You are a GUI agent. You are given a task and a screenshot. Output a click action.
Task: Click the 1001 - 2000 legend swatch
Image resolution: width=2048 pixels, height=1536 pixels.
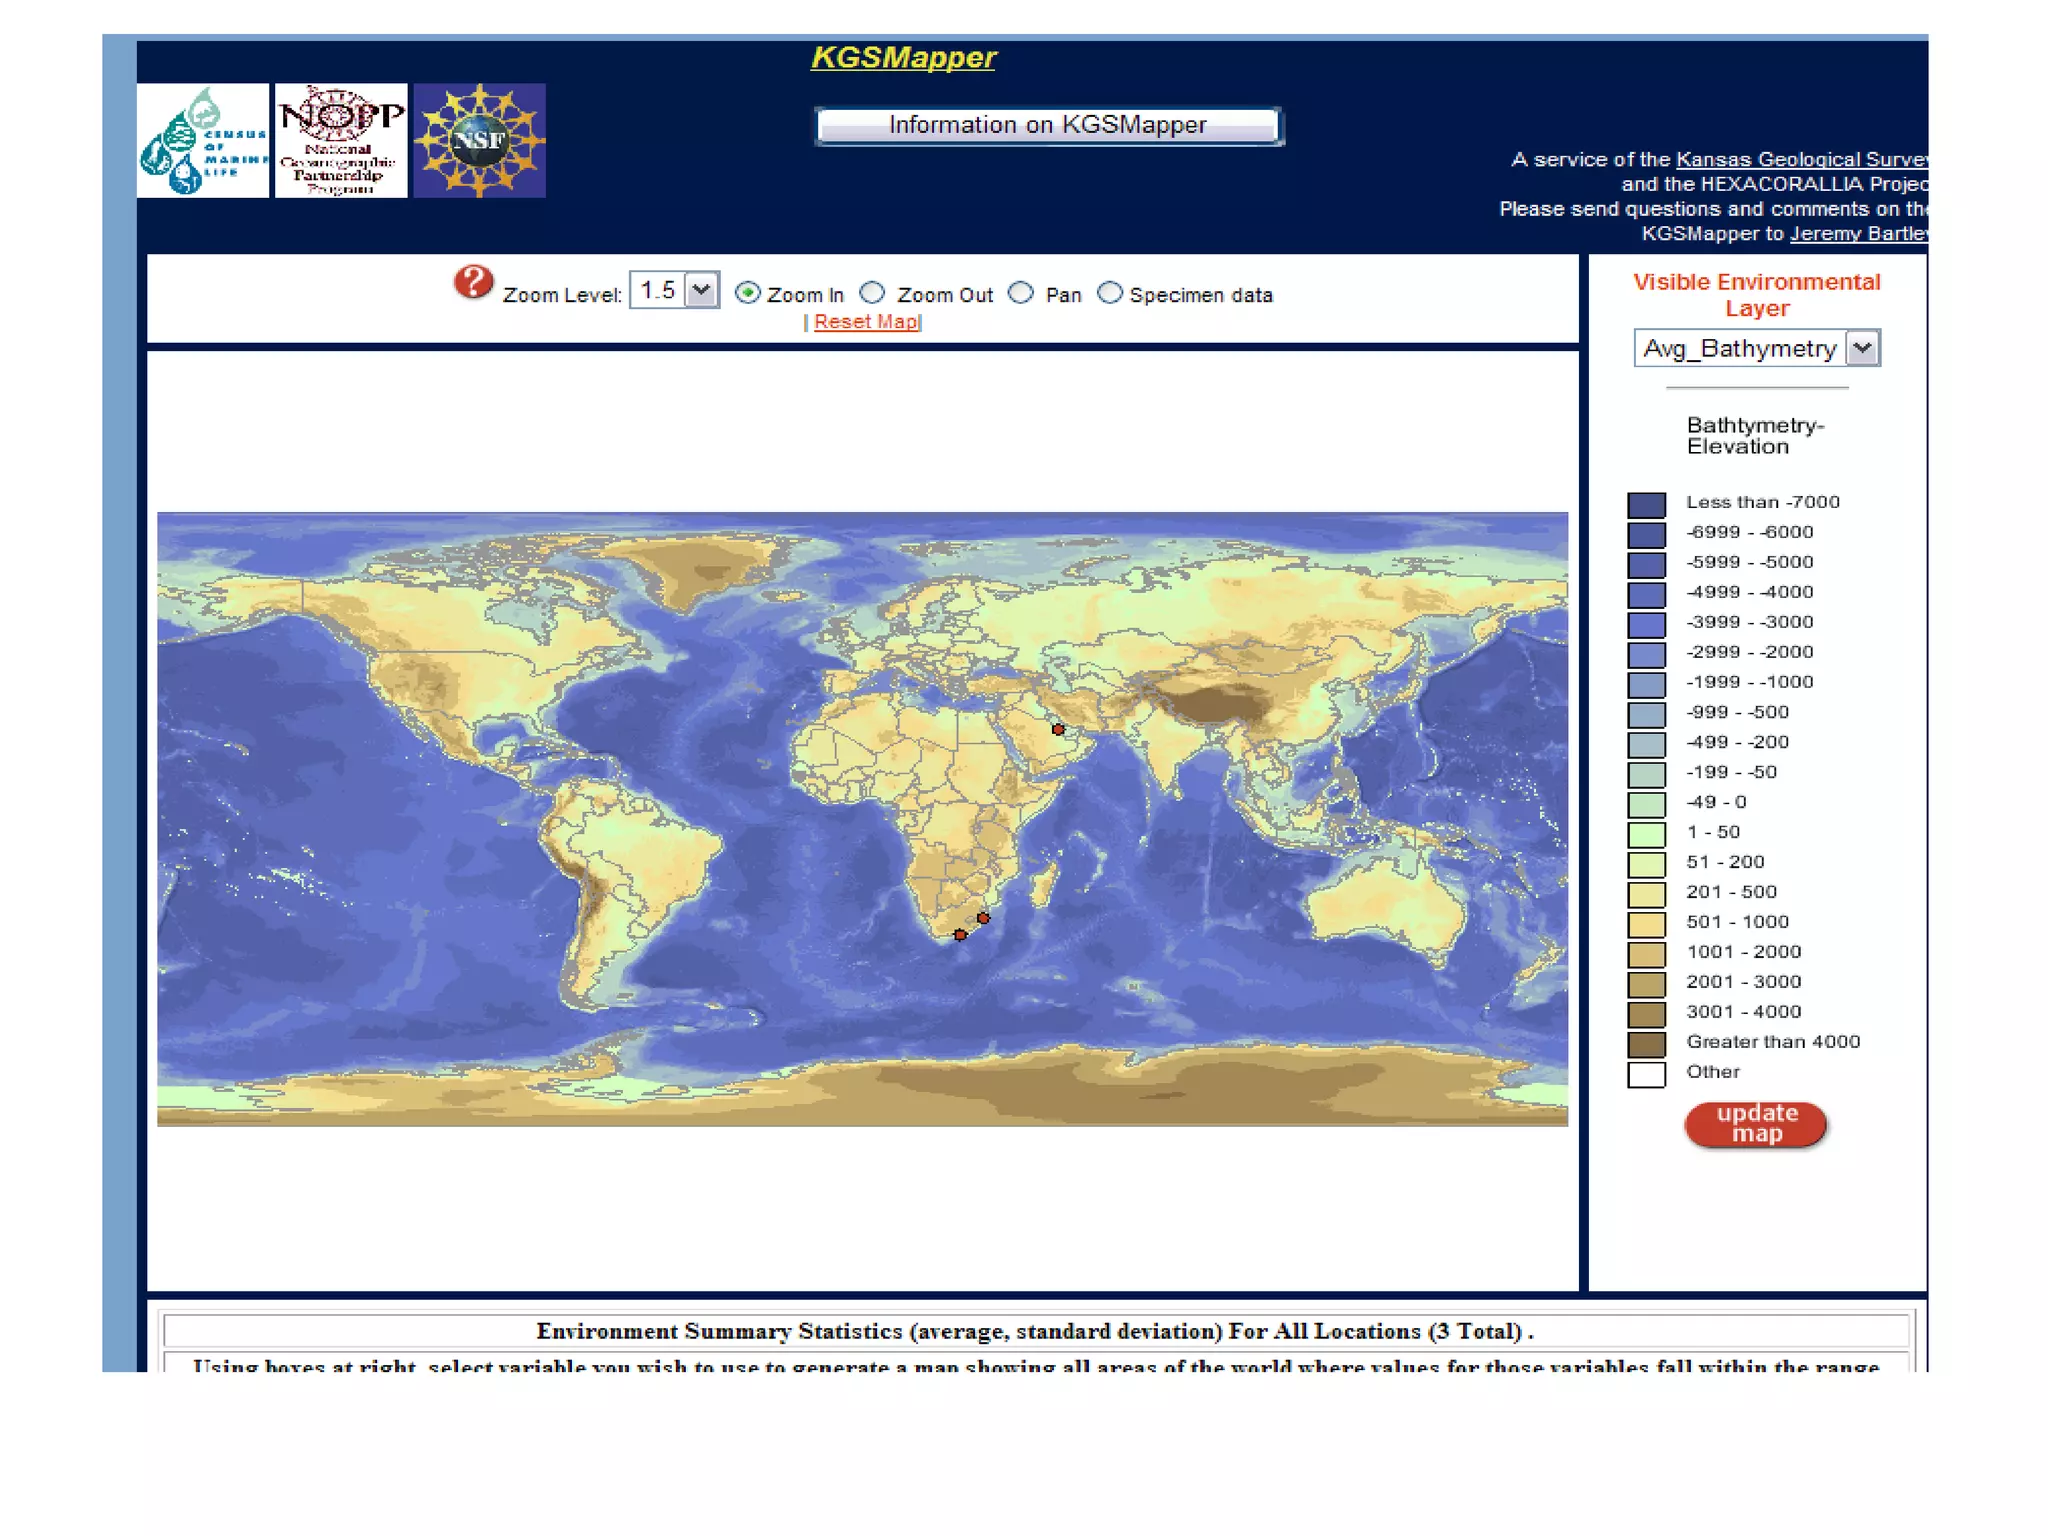tap(1646, 954)
